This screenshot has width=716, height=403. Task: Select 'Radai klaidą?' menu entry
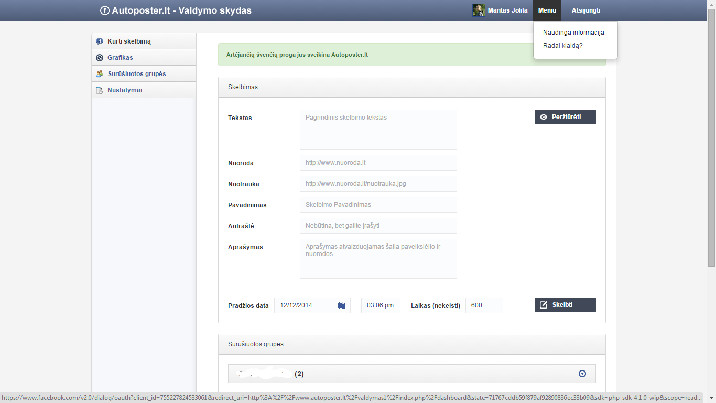[563, 45]
